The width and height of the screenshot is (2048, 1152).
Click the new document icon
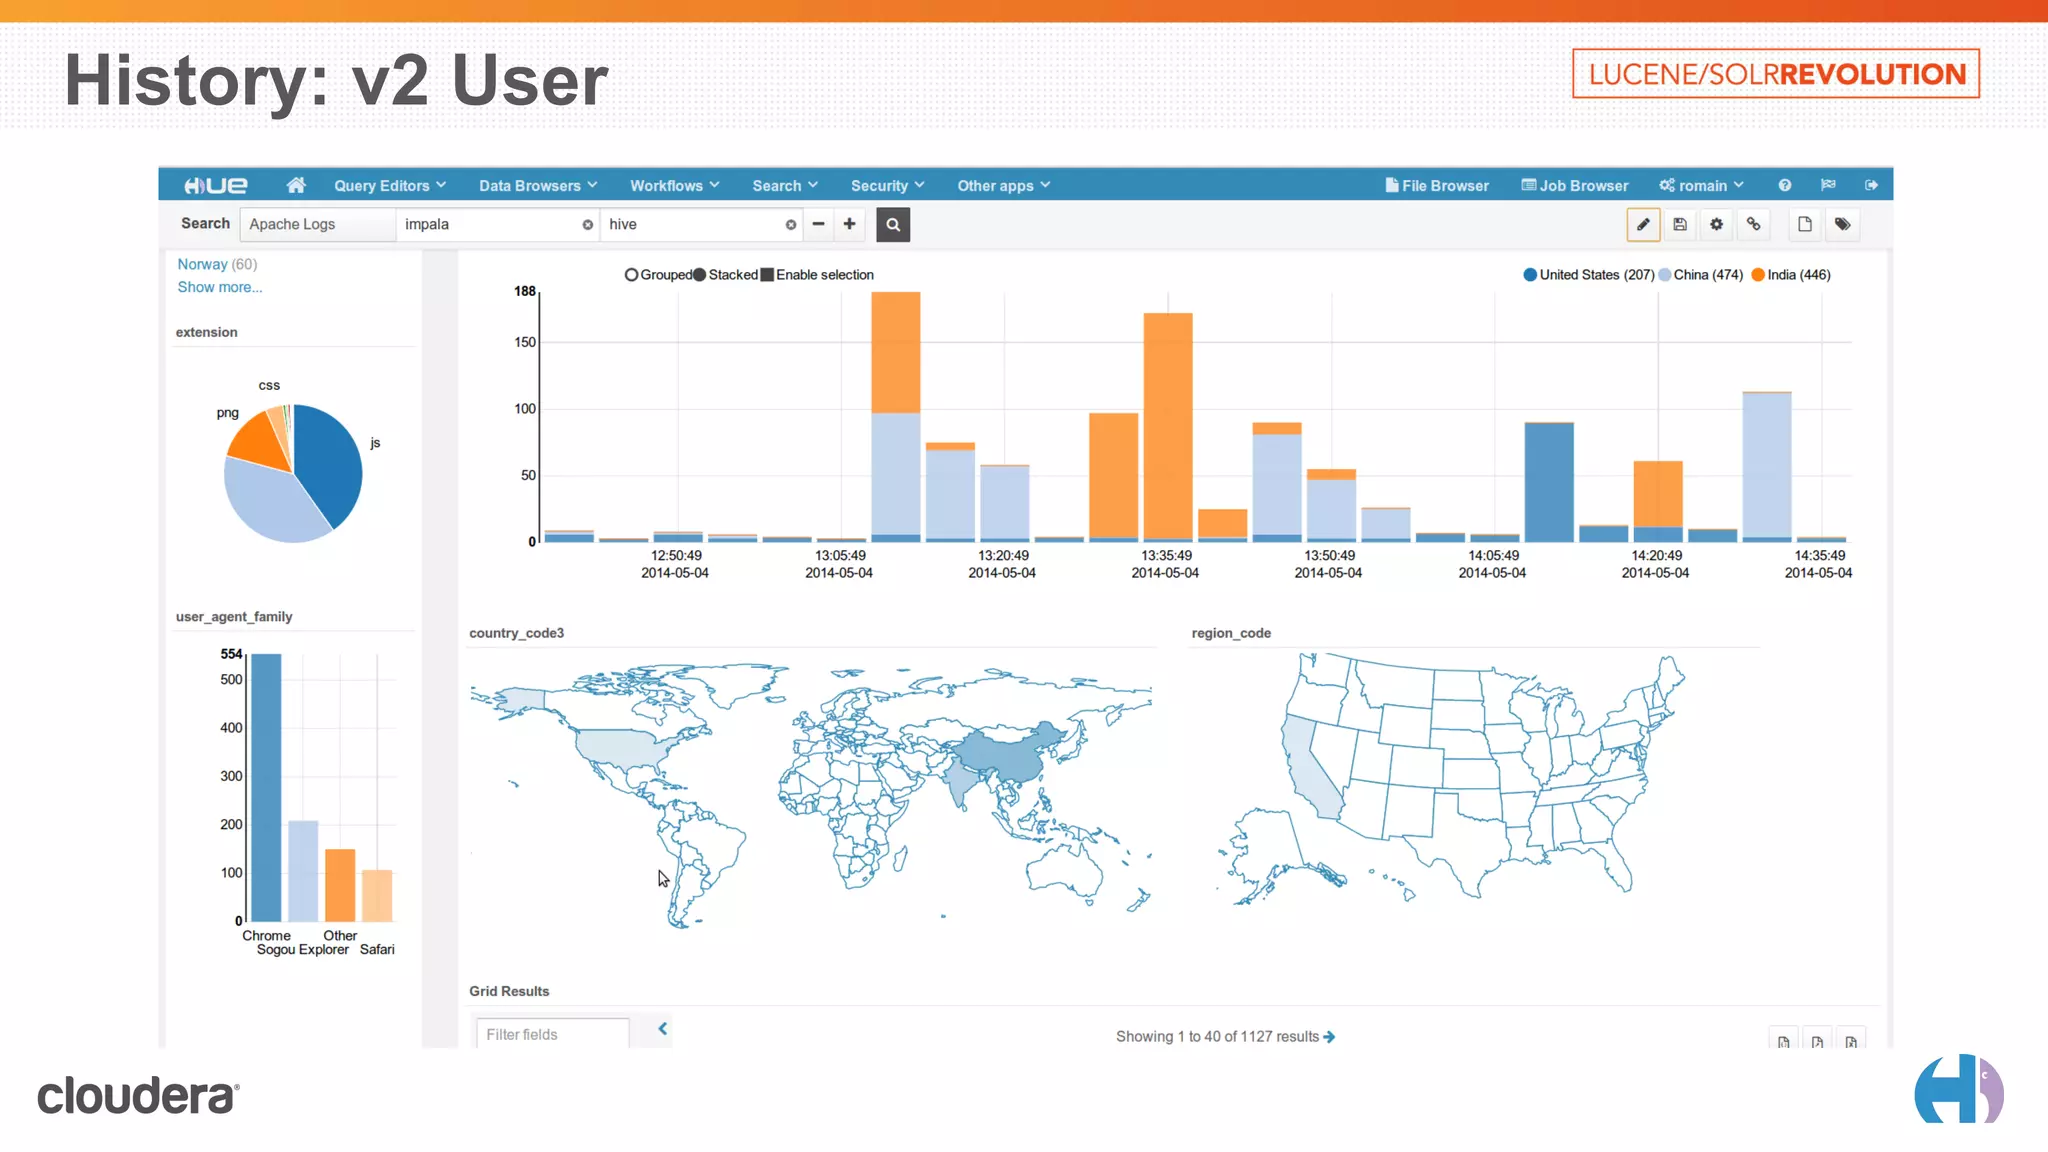(x=1805, y=225)
